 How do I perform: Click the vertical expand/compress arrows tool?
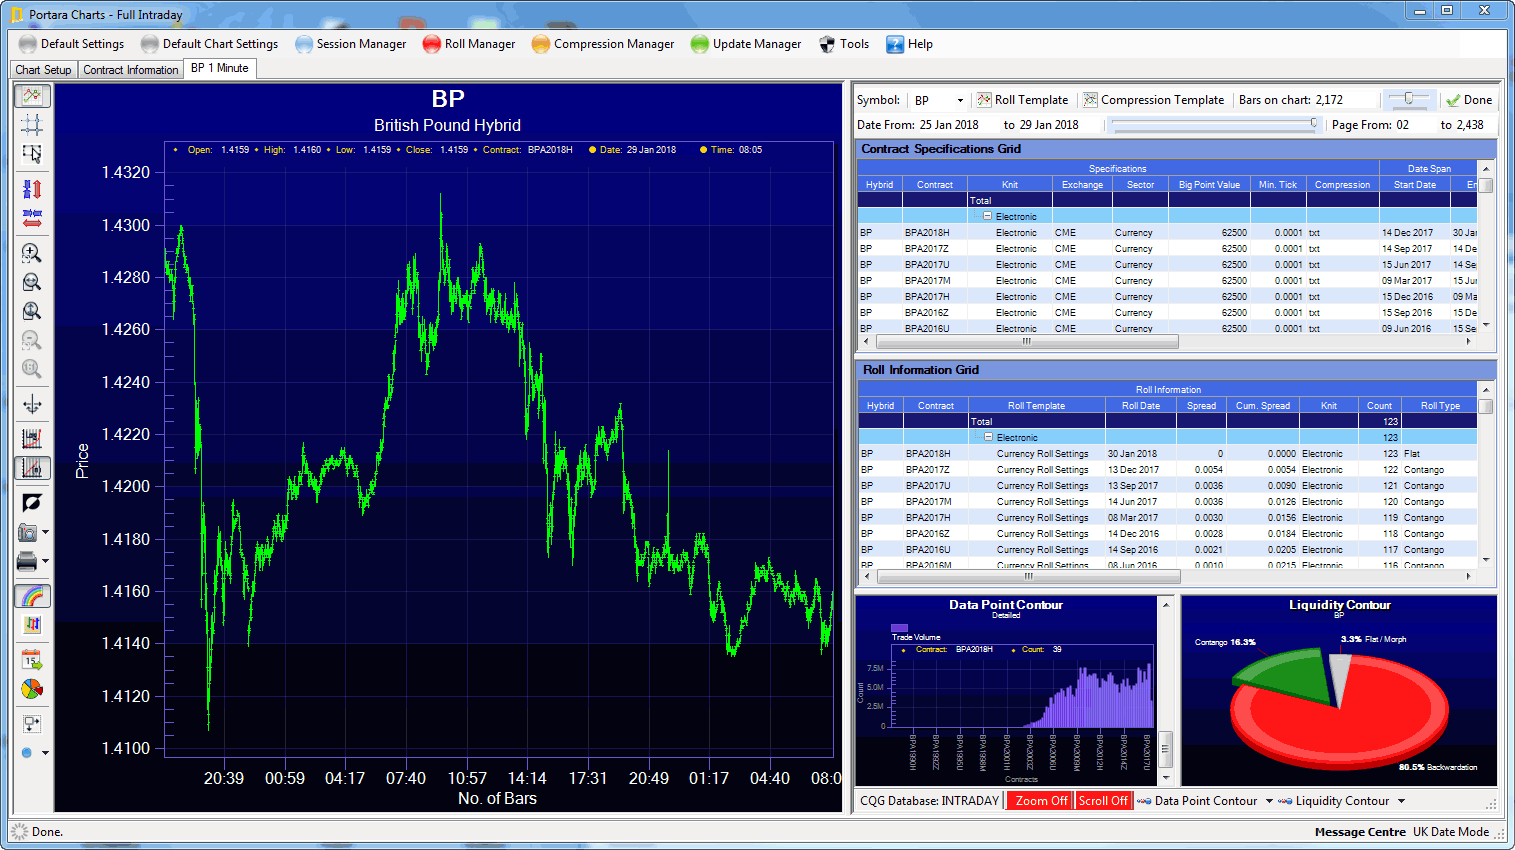pyautogui.click(x=32, y=189)
